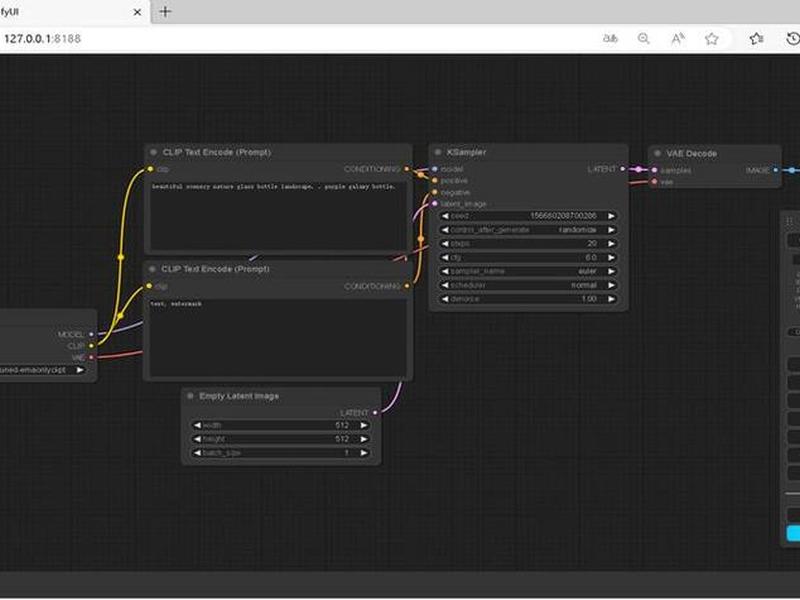Image resolution: width=800 pixels, height=600 pixels.
Task: Click the read aloud icon in address bar
Action: (678, 38)
